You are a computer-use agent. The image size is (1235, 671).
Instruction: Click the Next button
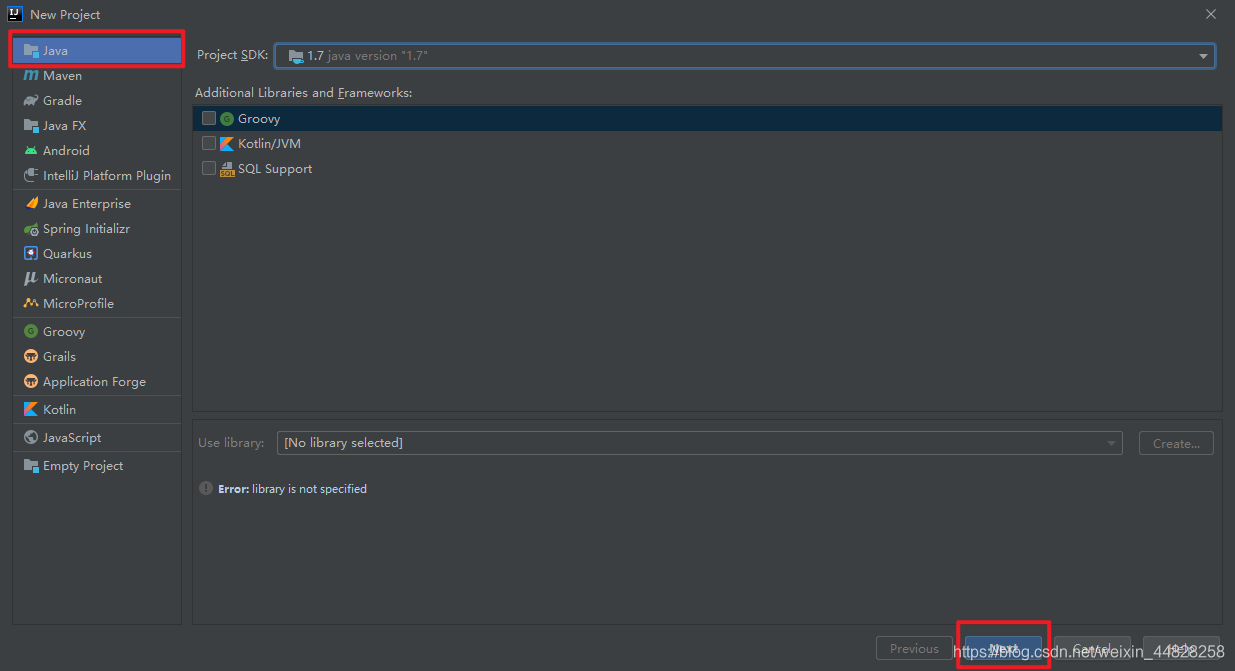tap(1003, 648)
